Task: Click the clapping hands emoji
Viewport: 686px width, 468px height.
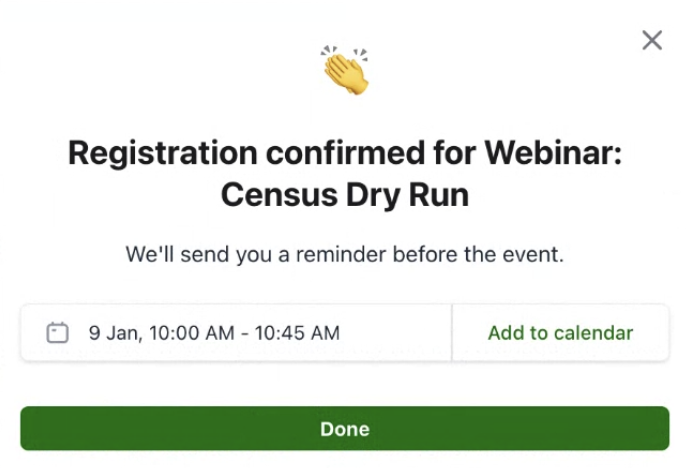Action: click(345, 71)
